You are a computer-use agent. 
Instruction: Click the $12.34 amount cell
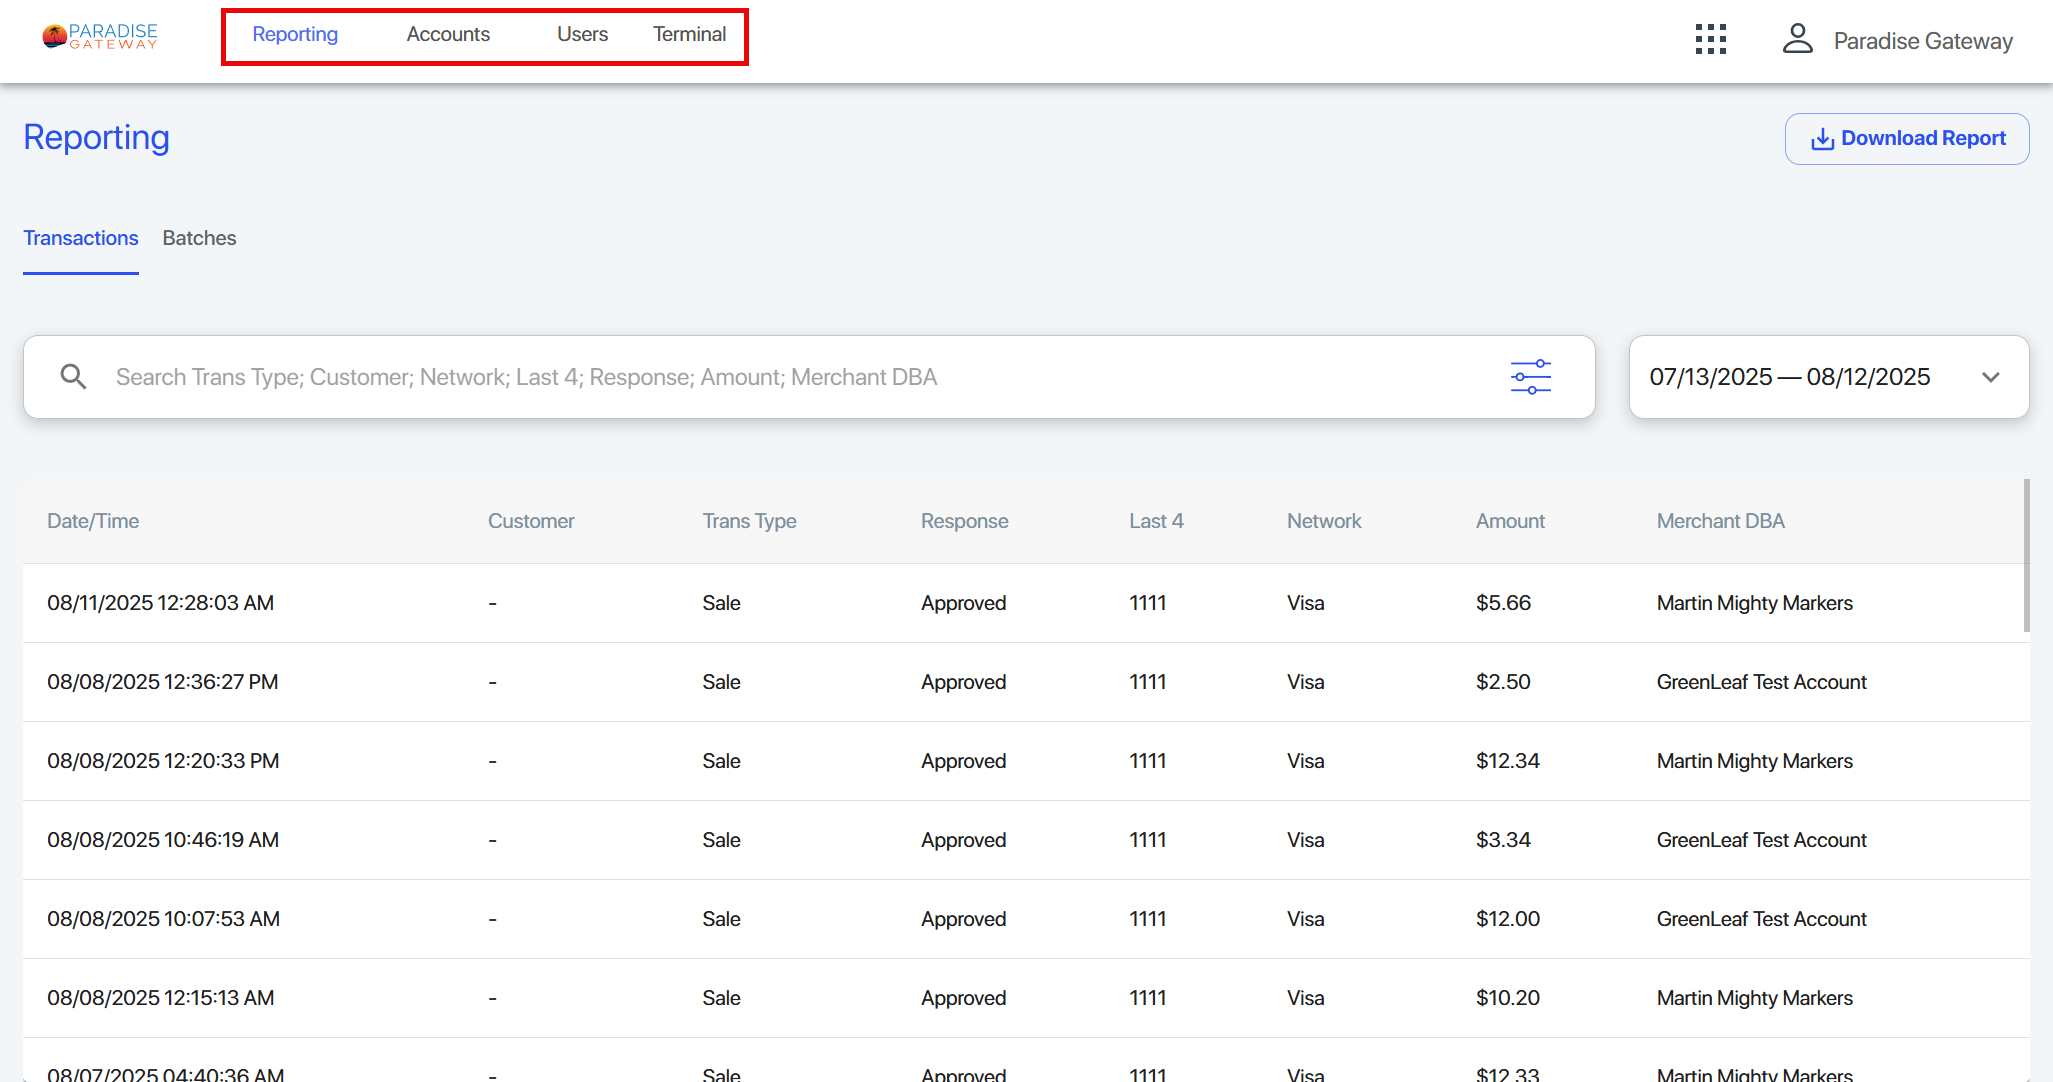pos(1508,761)
